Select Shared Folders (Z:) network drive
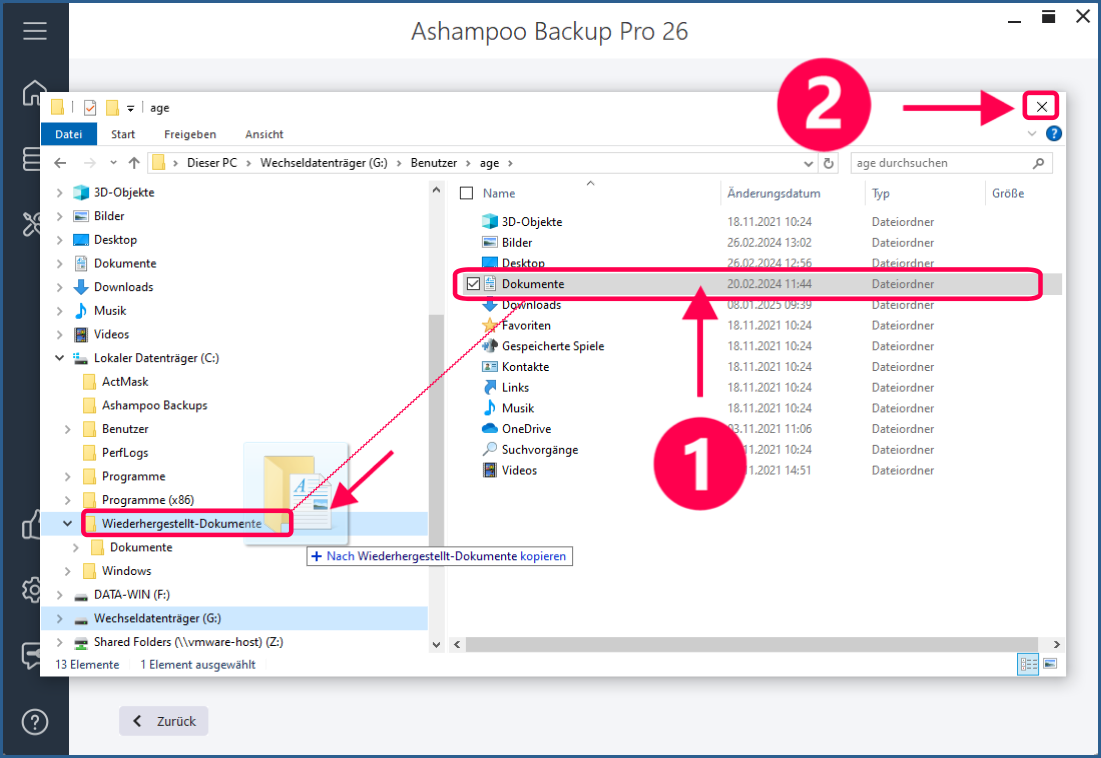The height and width of the screenshot is (758, 1101). pyautogui.click(x=188, y=642)
